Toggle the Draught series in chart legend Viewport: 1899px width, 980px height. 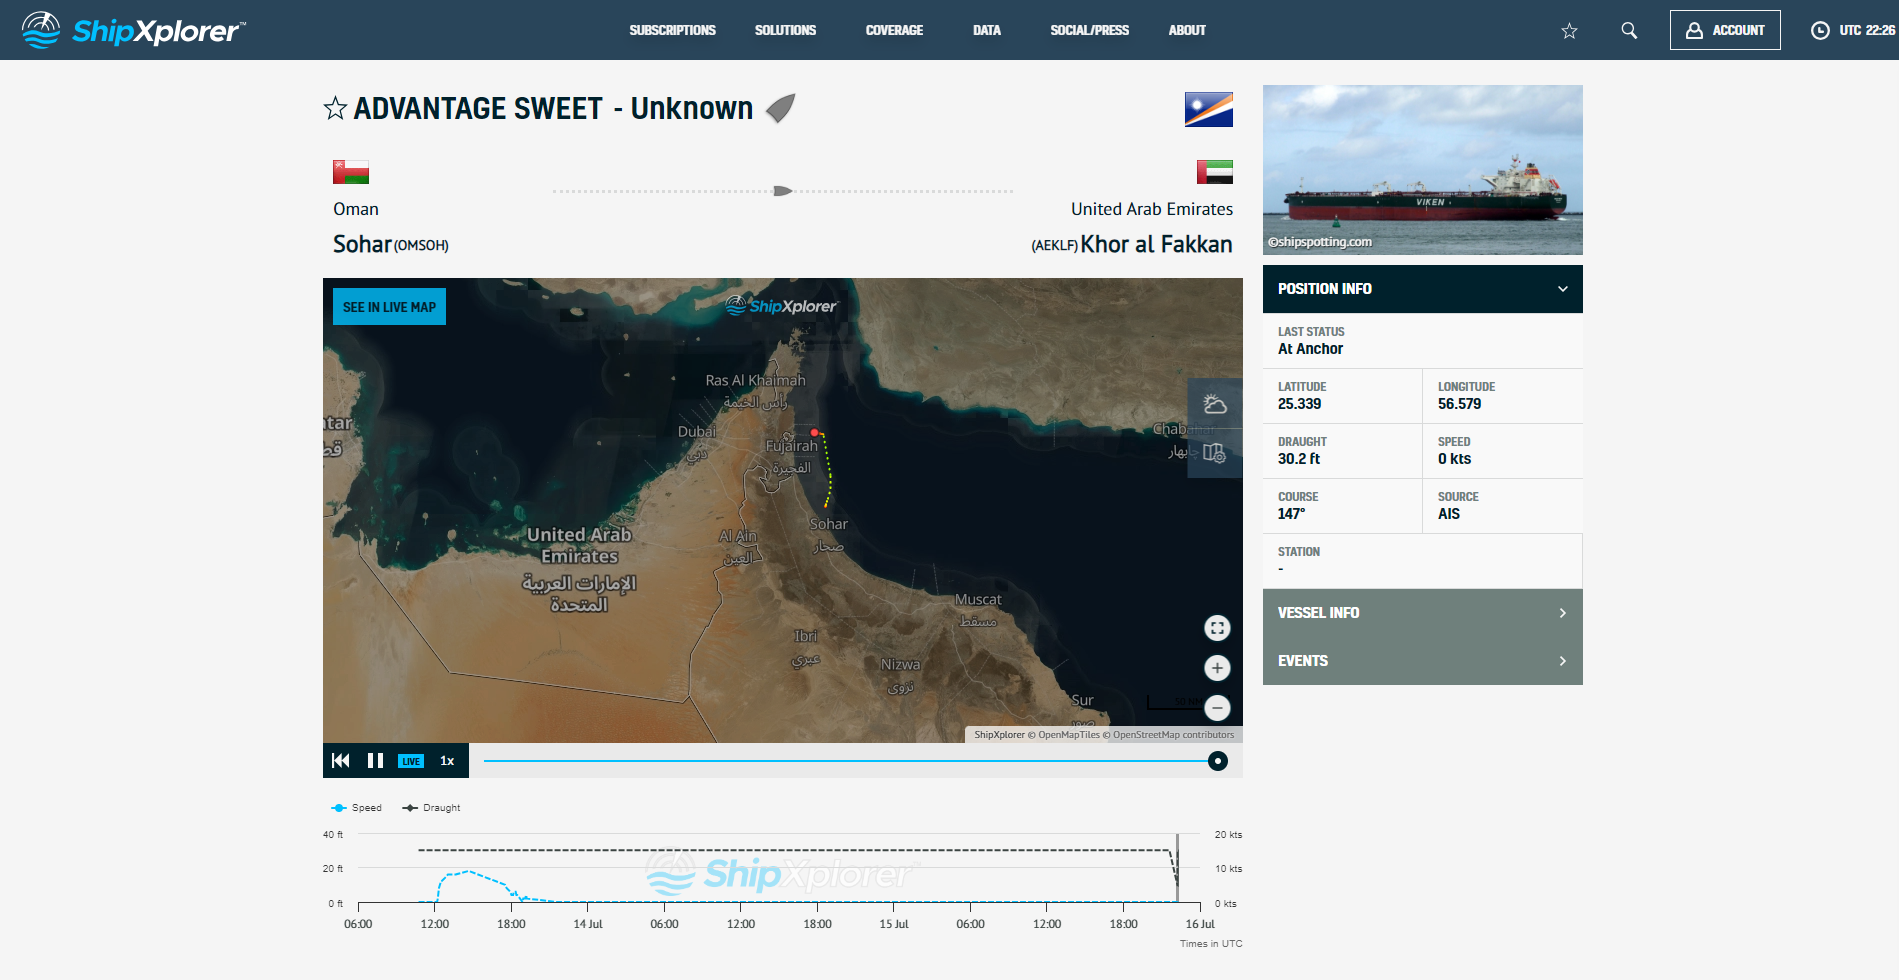pos(431,808)
